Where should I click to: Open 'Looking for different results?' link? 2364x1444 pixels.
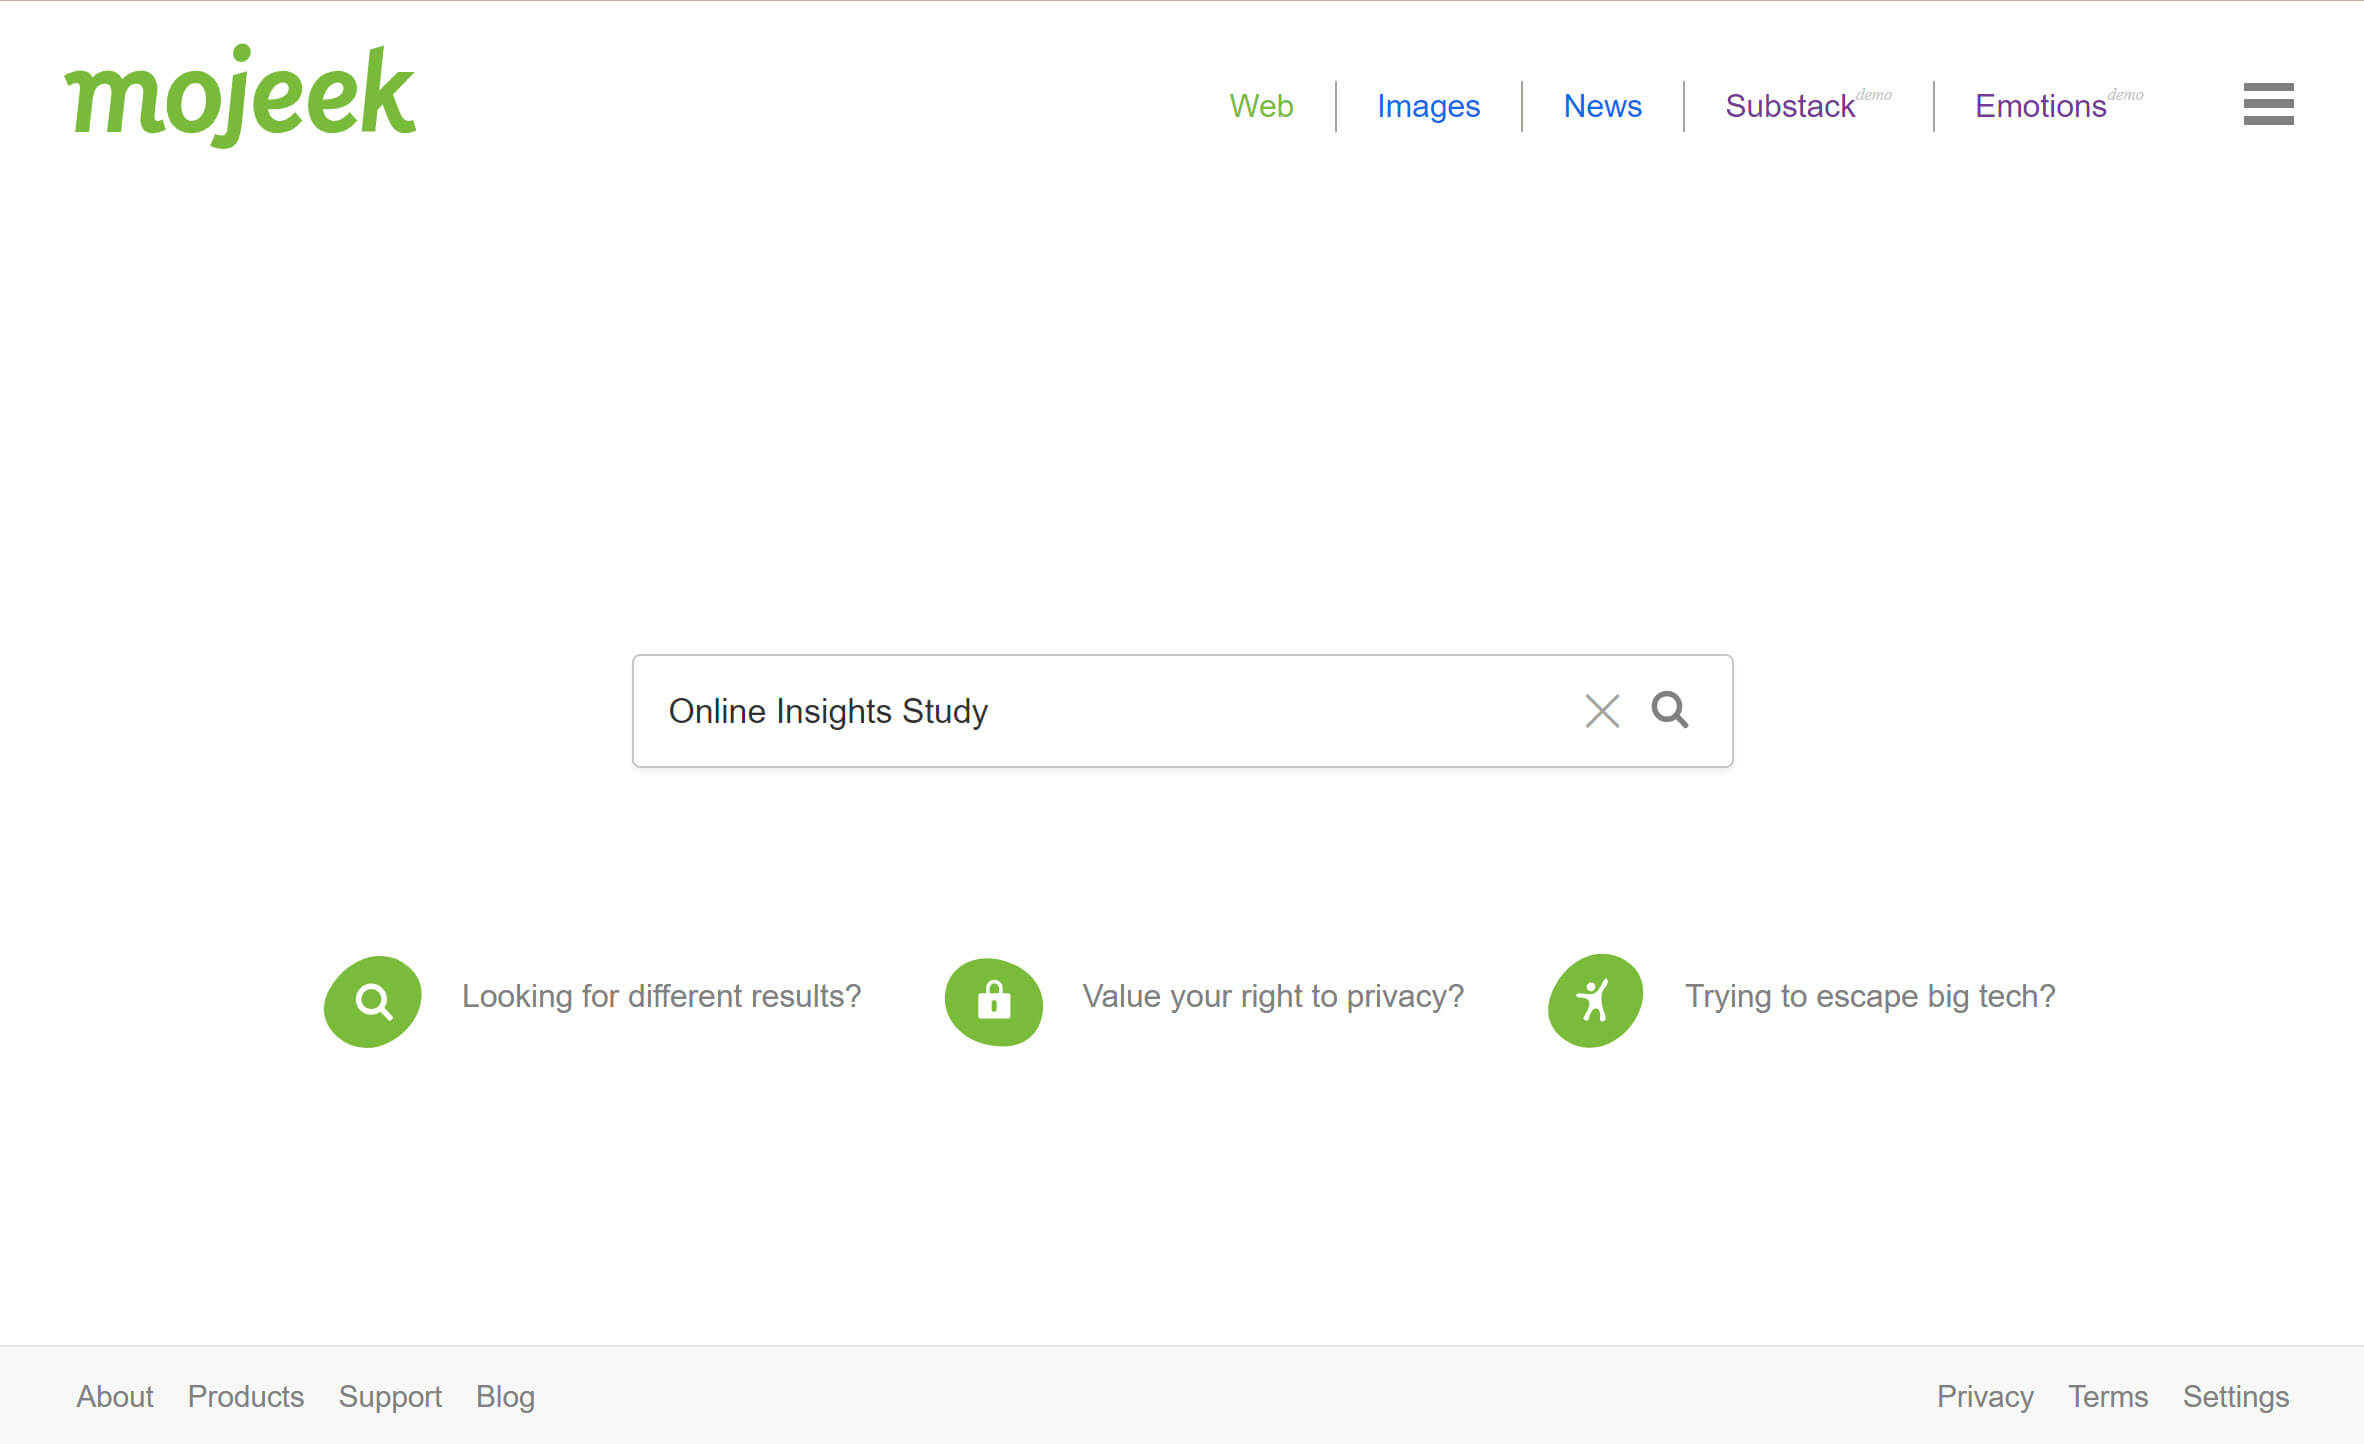(661, 996)
